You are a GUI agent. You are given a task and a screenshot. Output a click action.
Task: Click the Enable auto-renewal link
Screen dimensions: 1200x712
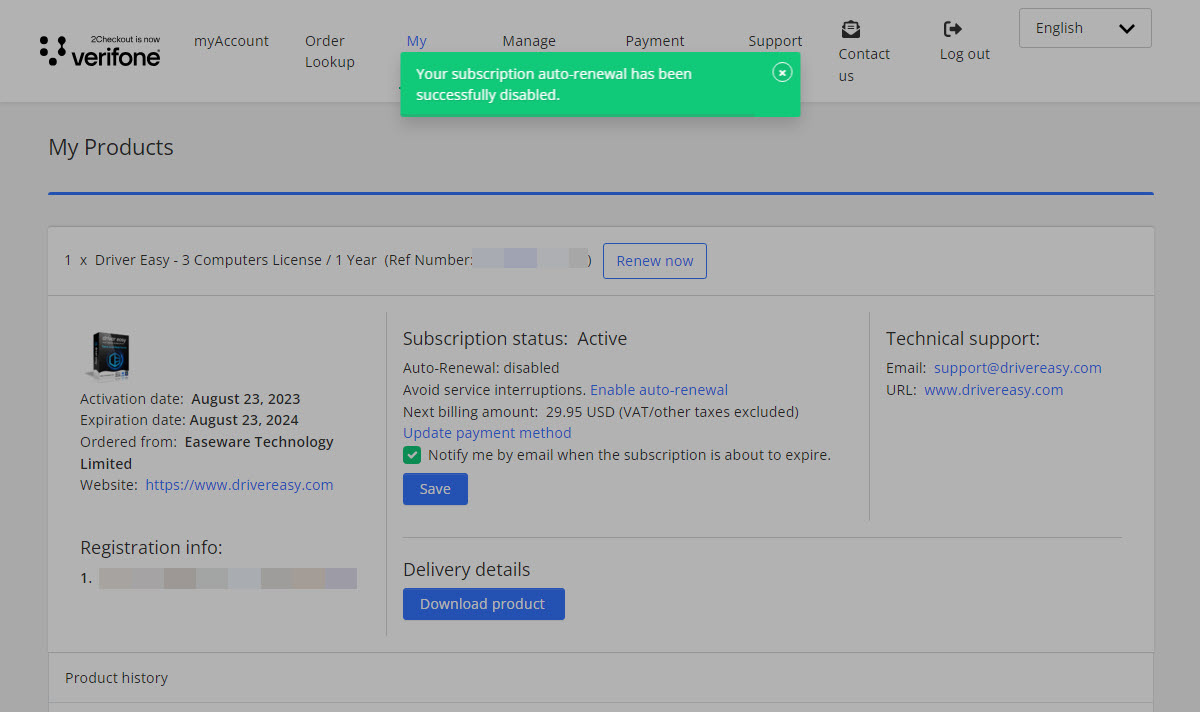(x=658, y=390)
